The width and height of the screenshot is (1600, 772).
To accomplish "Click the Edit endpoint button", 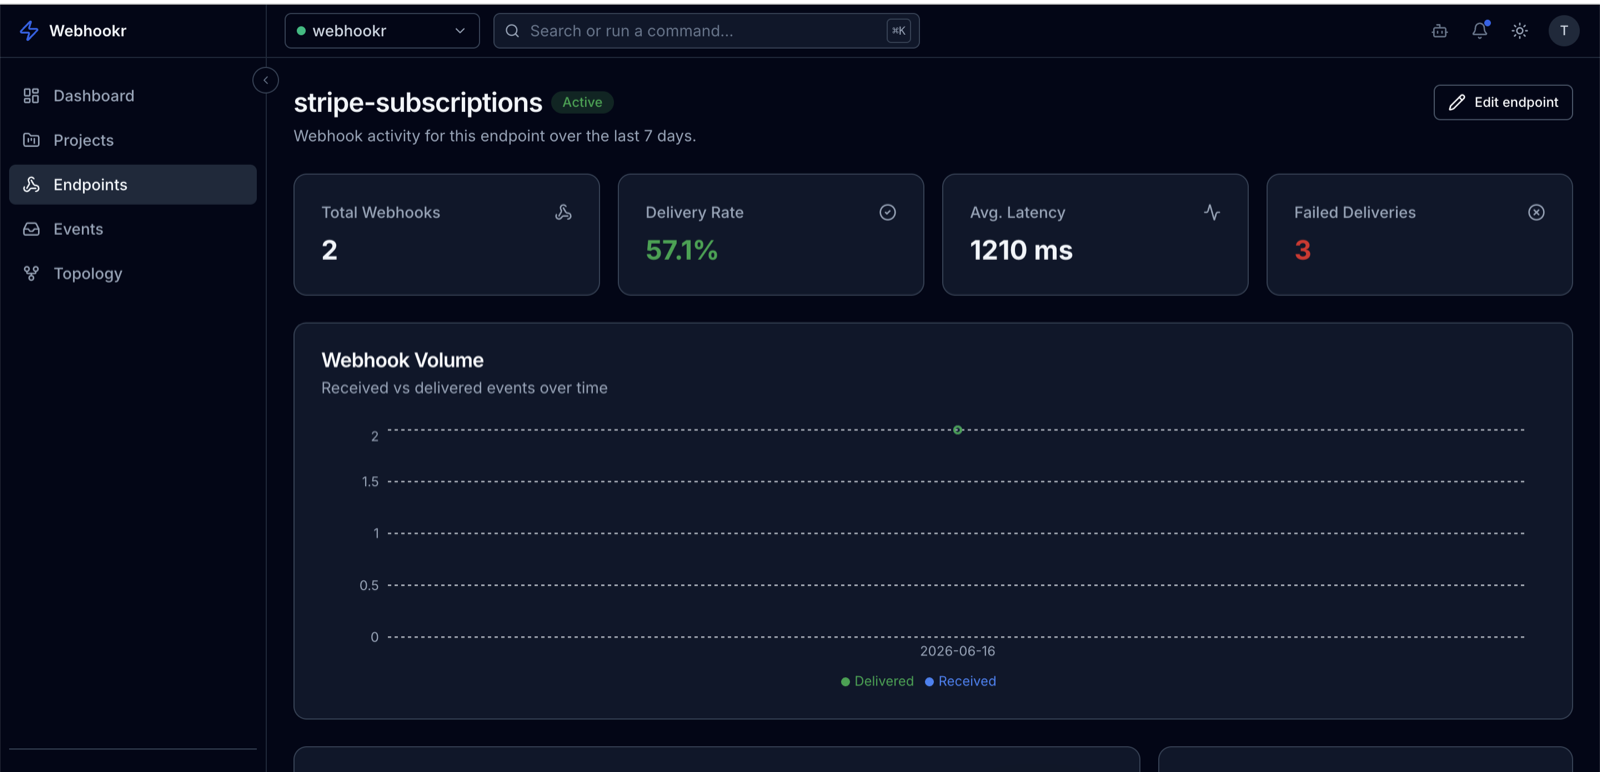I will (x=1503, y=102).
